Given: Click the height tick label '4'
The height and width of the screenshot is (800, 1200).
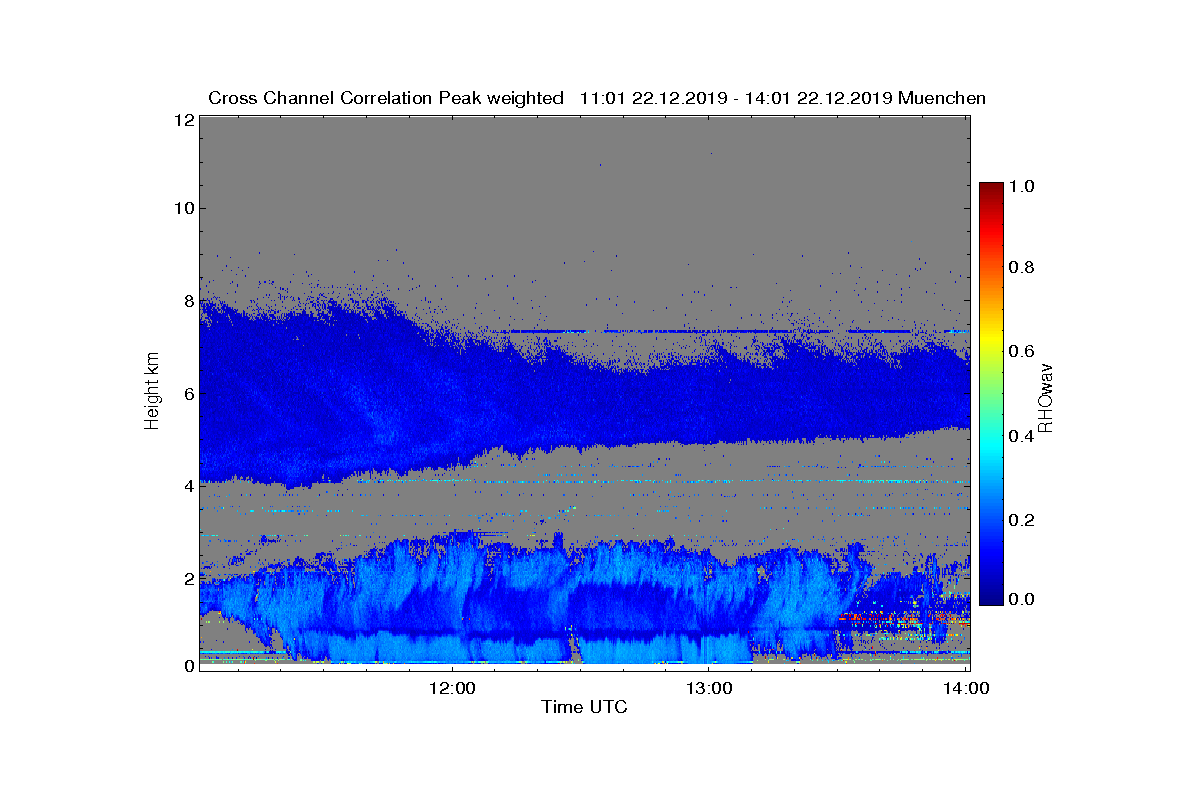Looking at the screenshot, I should (187, 486).
